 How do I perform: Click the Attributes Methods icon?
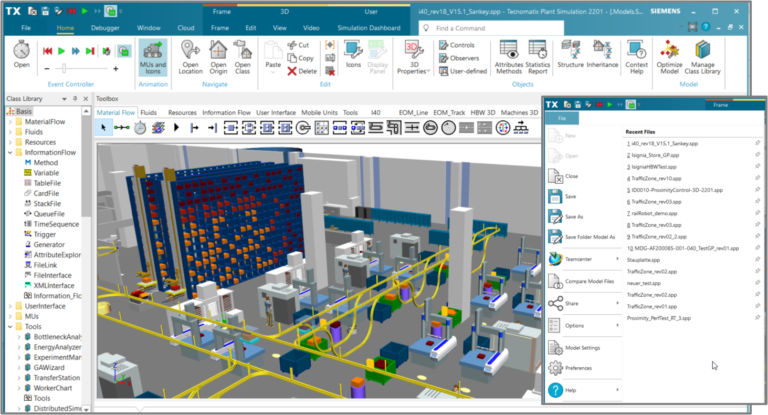pos(508,56)
